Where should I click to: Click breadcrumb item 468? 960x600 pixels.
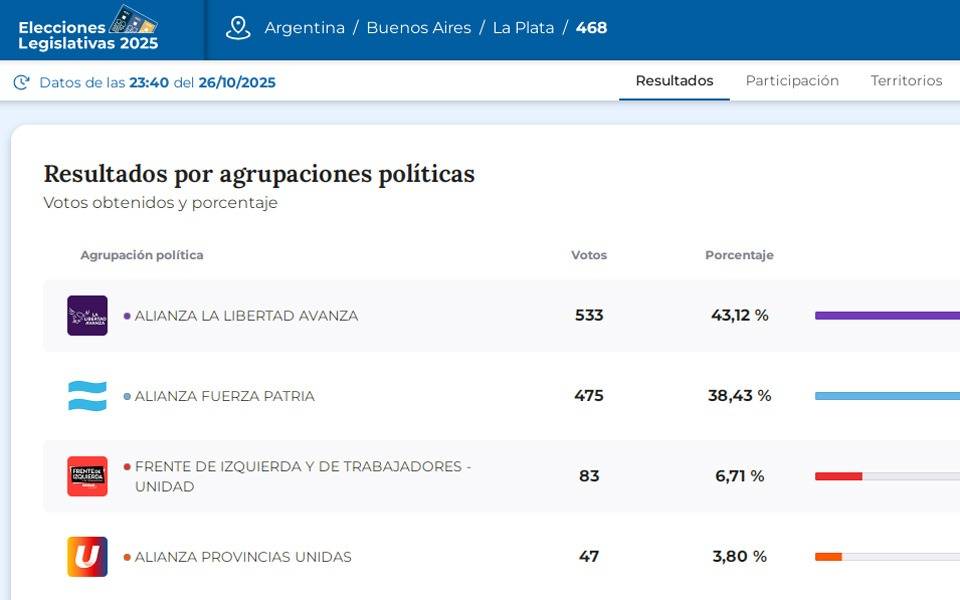591,28
